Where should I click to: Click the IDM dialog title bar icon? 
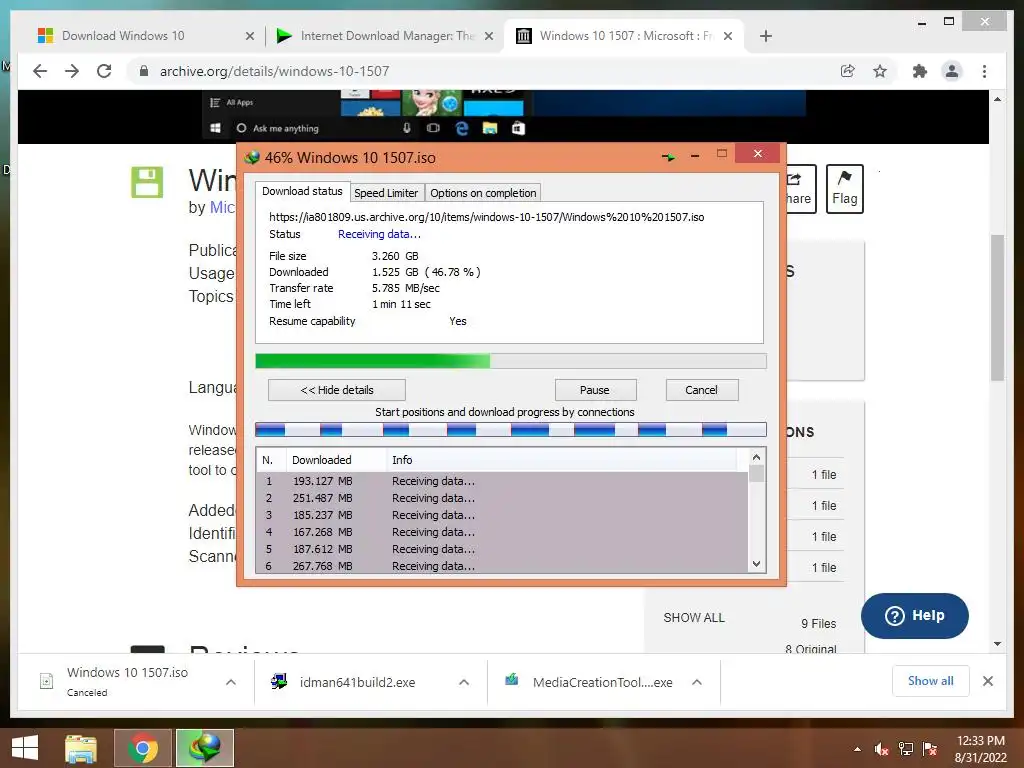tap(252, 157)
